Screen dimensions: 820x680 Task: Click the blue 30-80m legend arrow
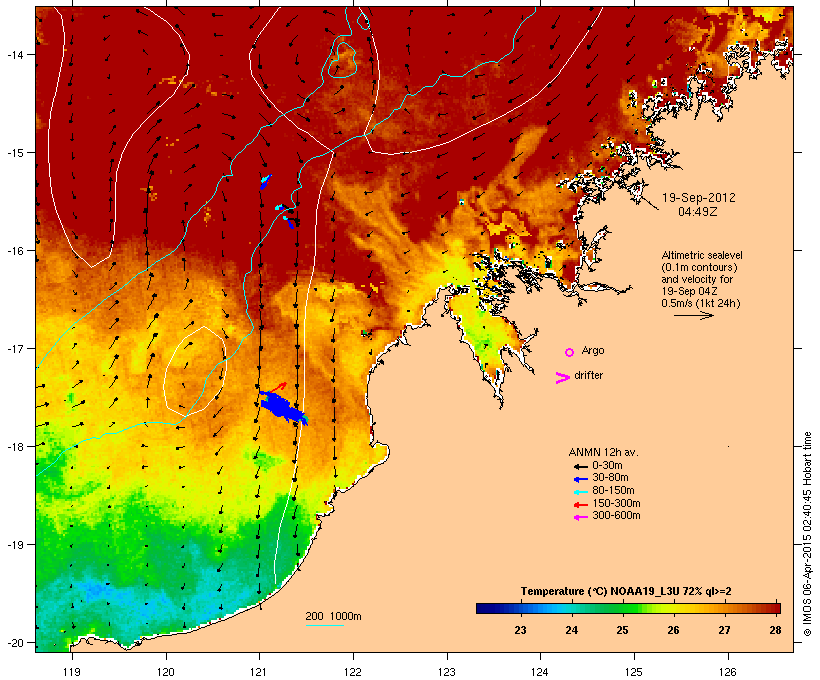click(580, 479)
